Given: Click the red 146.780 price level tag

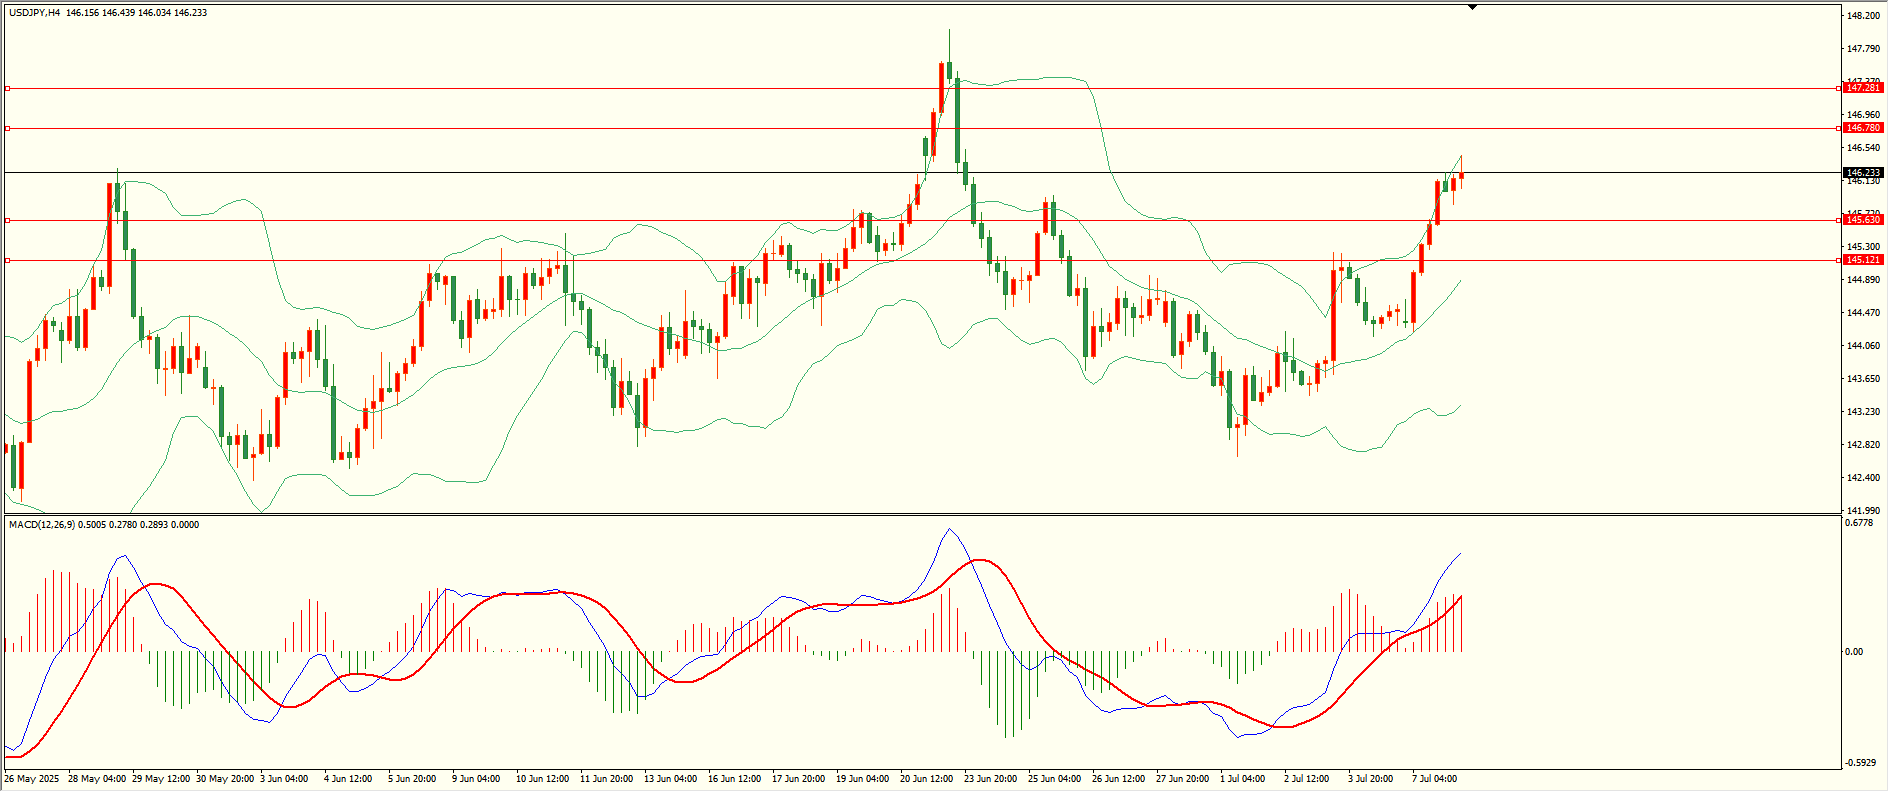Looking at the screenshot, I should (x=1863, y=128).
